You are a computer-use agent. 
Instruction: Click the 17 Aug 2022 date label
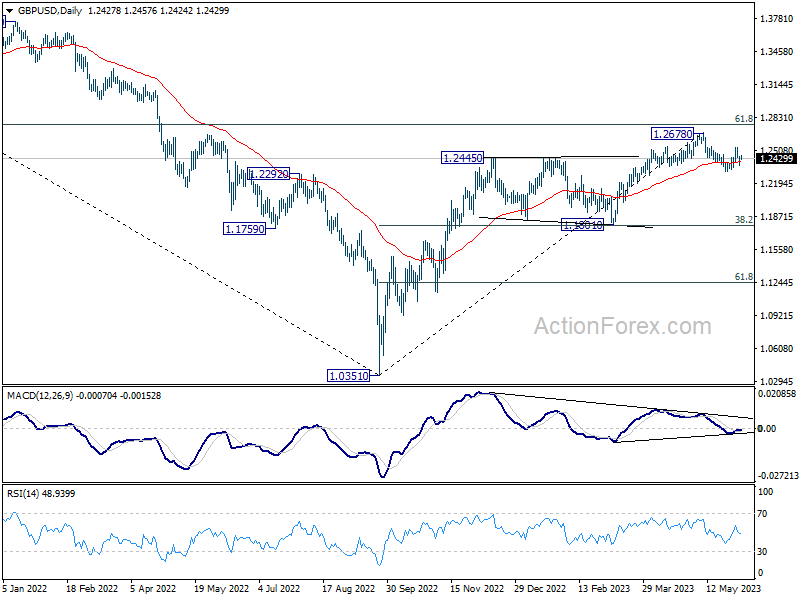click(x=349, y=589)
